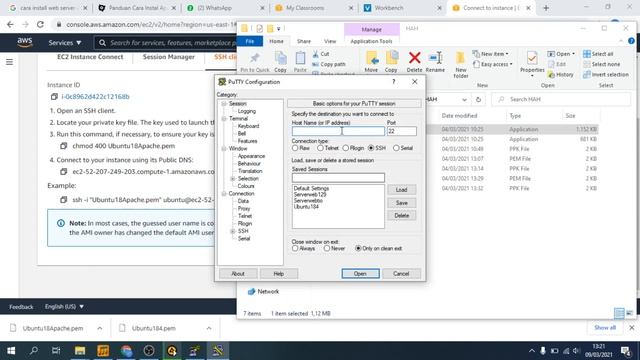Screen dimensions: 640x360
Task: Copy the Public DNS address
Action: pyautogui.click(x=63, y=172)
